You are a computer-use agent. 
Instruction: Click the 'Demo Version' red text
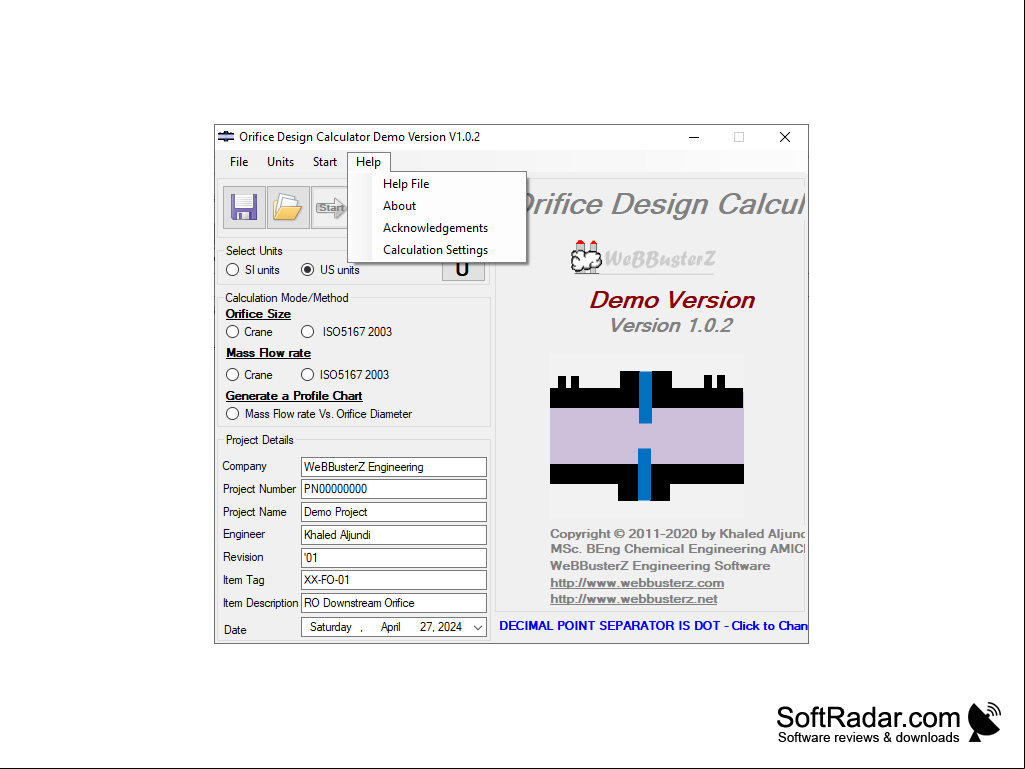(x=672, y=300)
